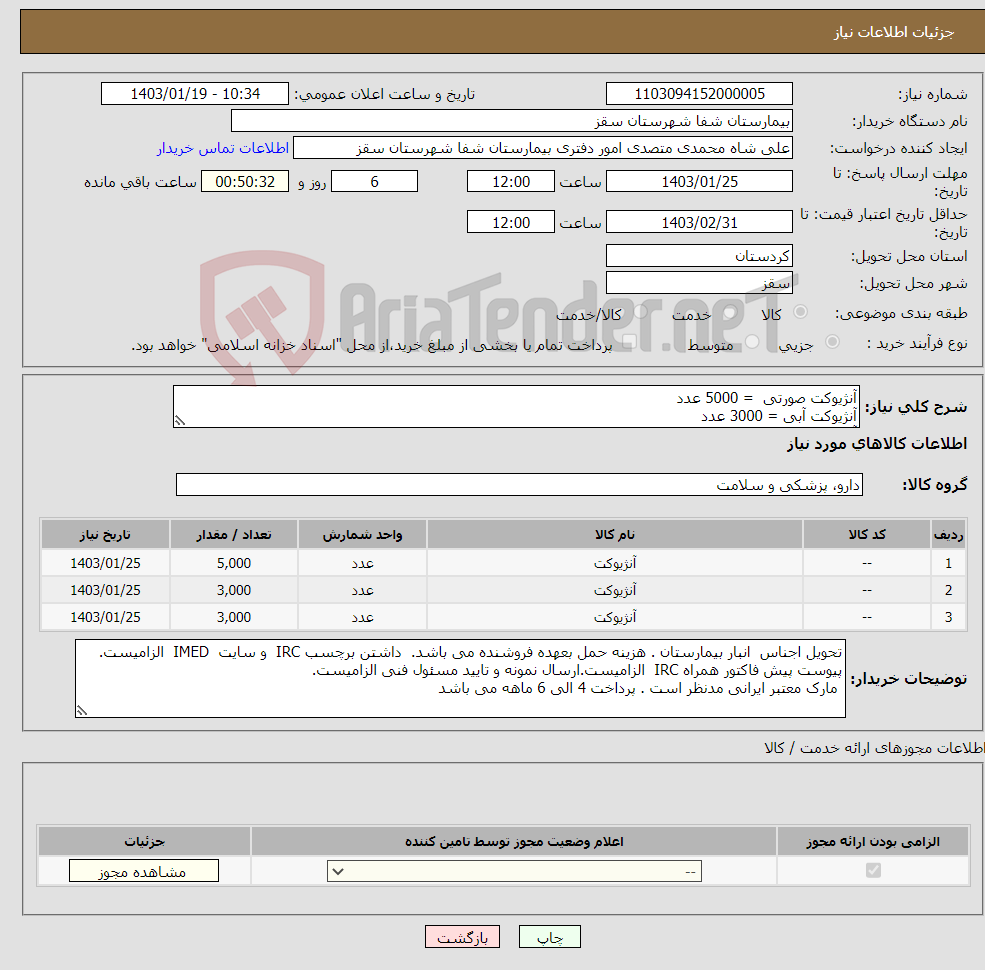This screenshot has width=985, height=970.
Task: Click the کد کالا column header
Action: [866, 535]
